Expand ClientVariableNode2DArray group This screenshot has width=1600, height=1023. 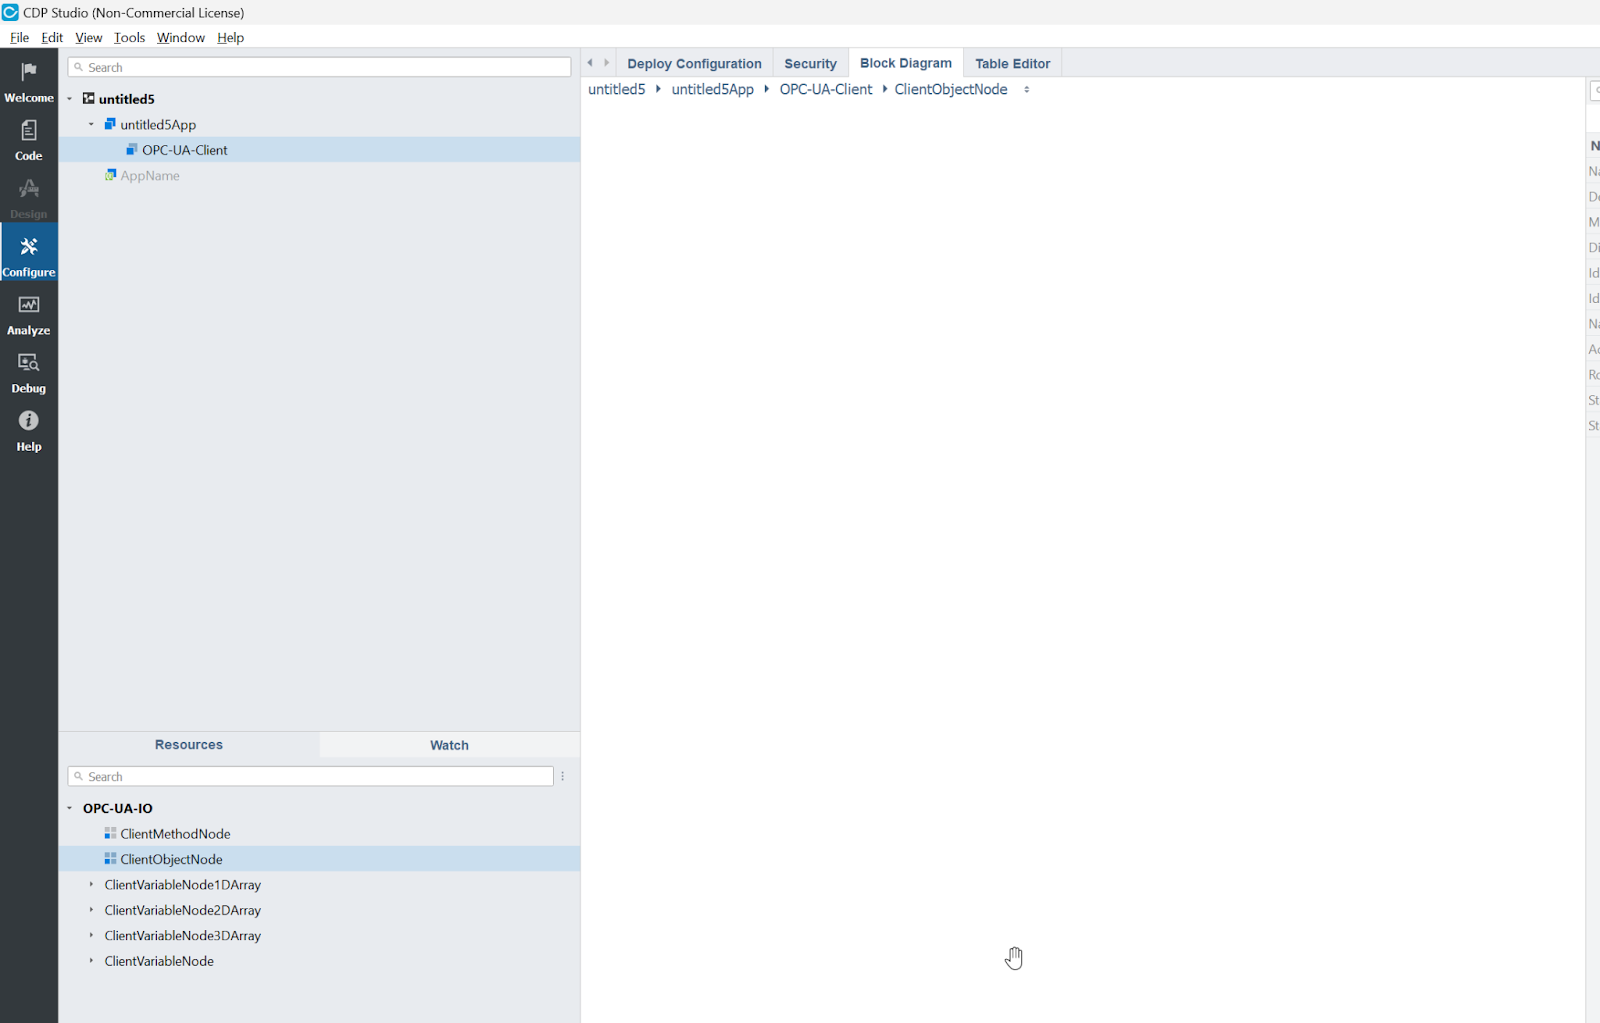tap(91, 910)
